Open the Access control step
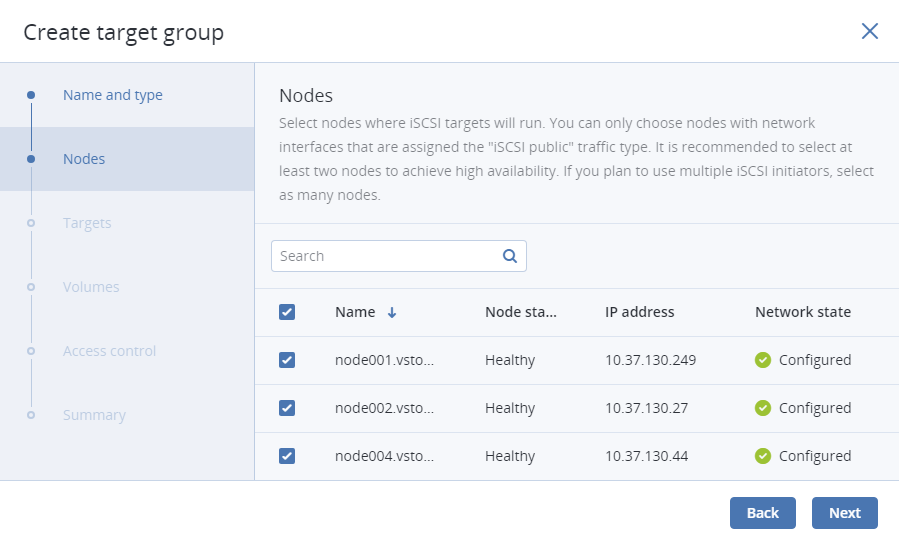This screenshot has width=899, height=542. 109,351
